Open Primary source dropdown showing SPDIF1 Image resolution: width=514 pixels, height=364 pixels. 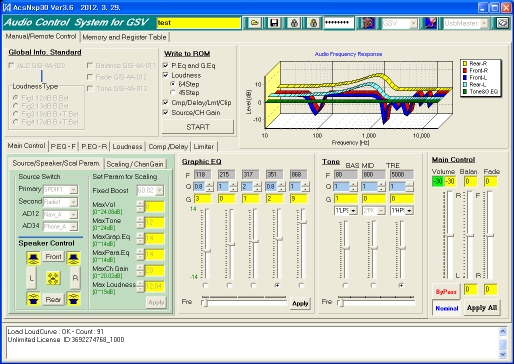point(73,190)
